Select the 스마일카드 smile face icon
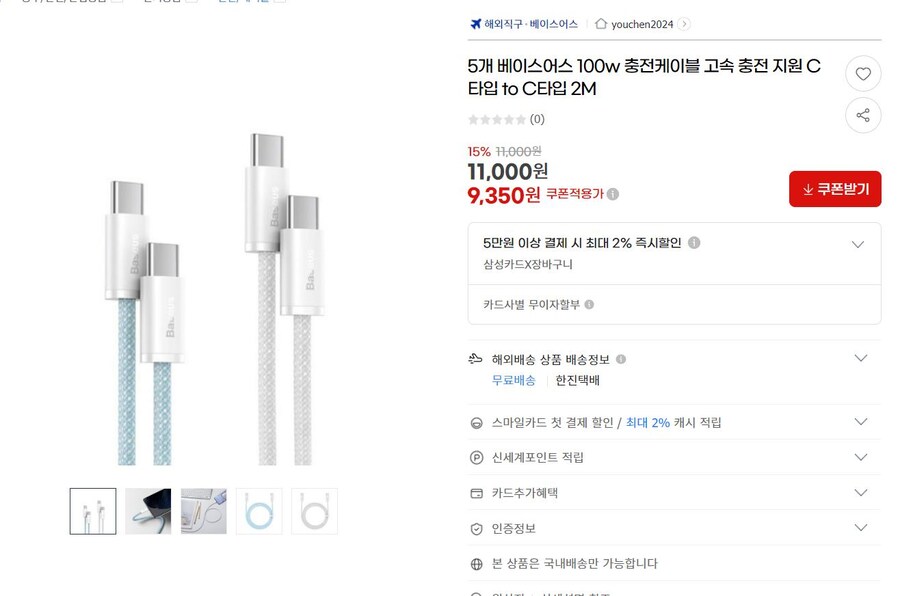 click(x=474, y=422)
